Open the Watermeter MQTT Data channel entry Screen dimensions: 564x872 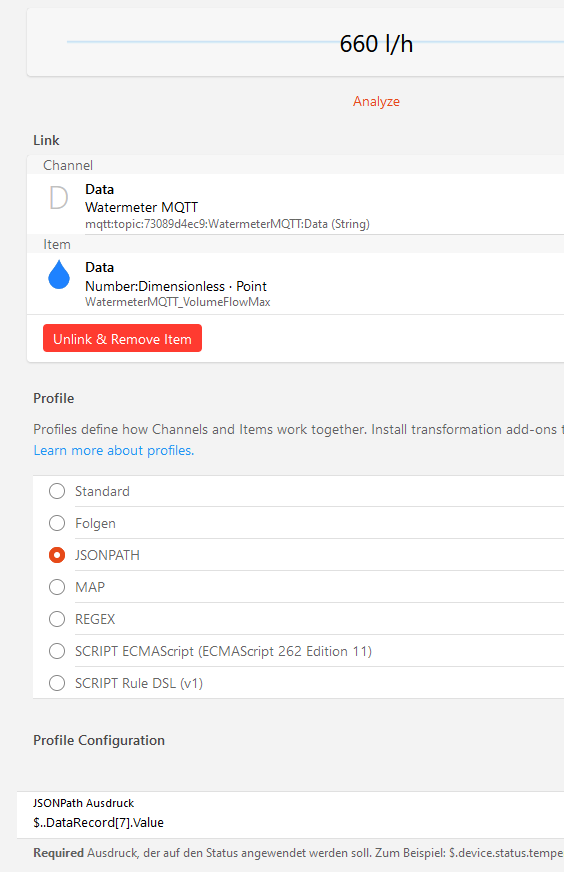tap(295, 204)
